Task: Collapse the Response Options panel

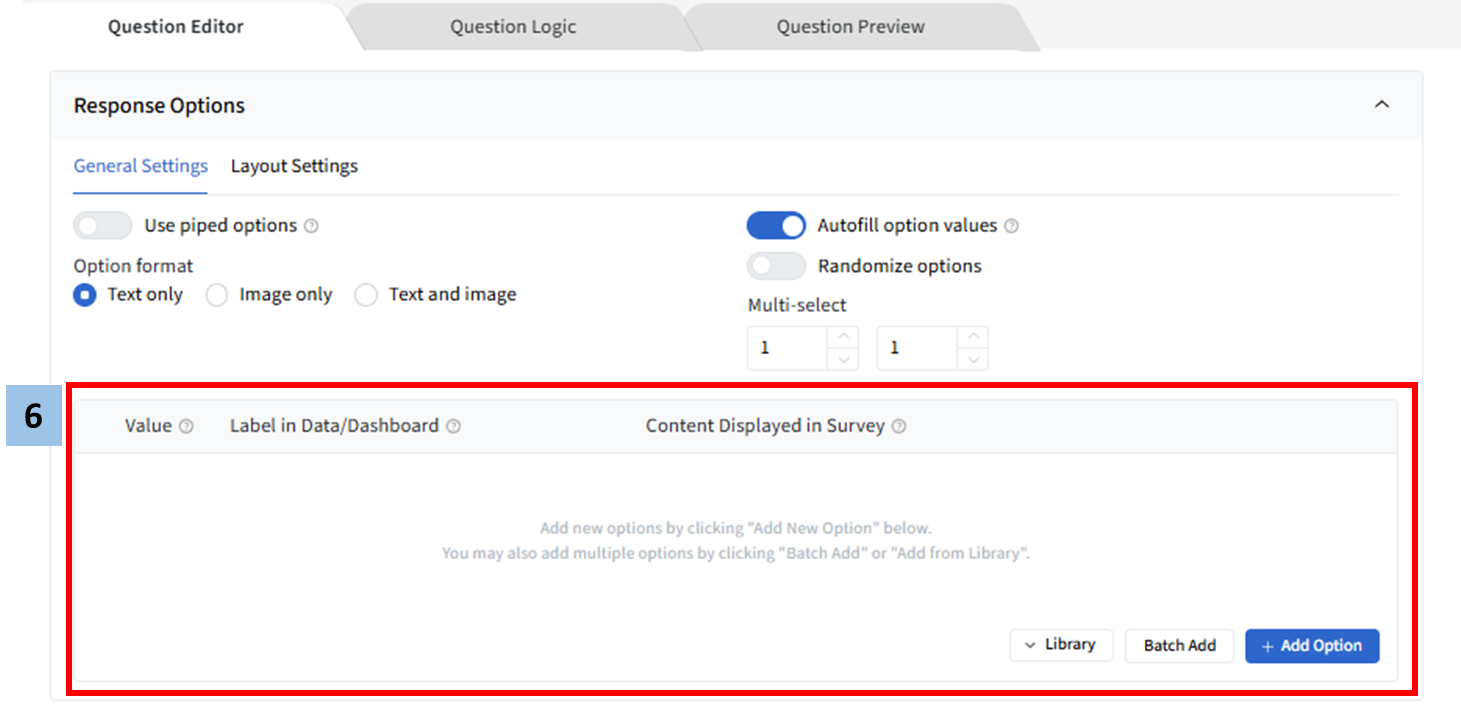Action: 1382,105
